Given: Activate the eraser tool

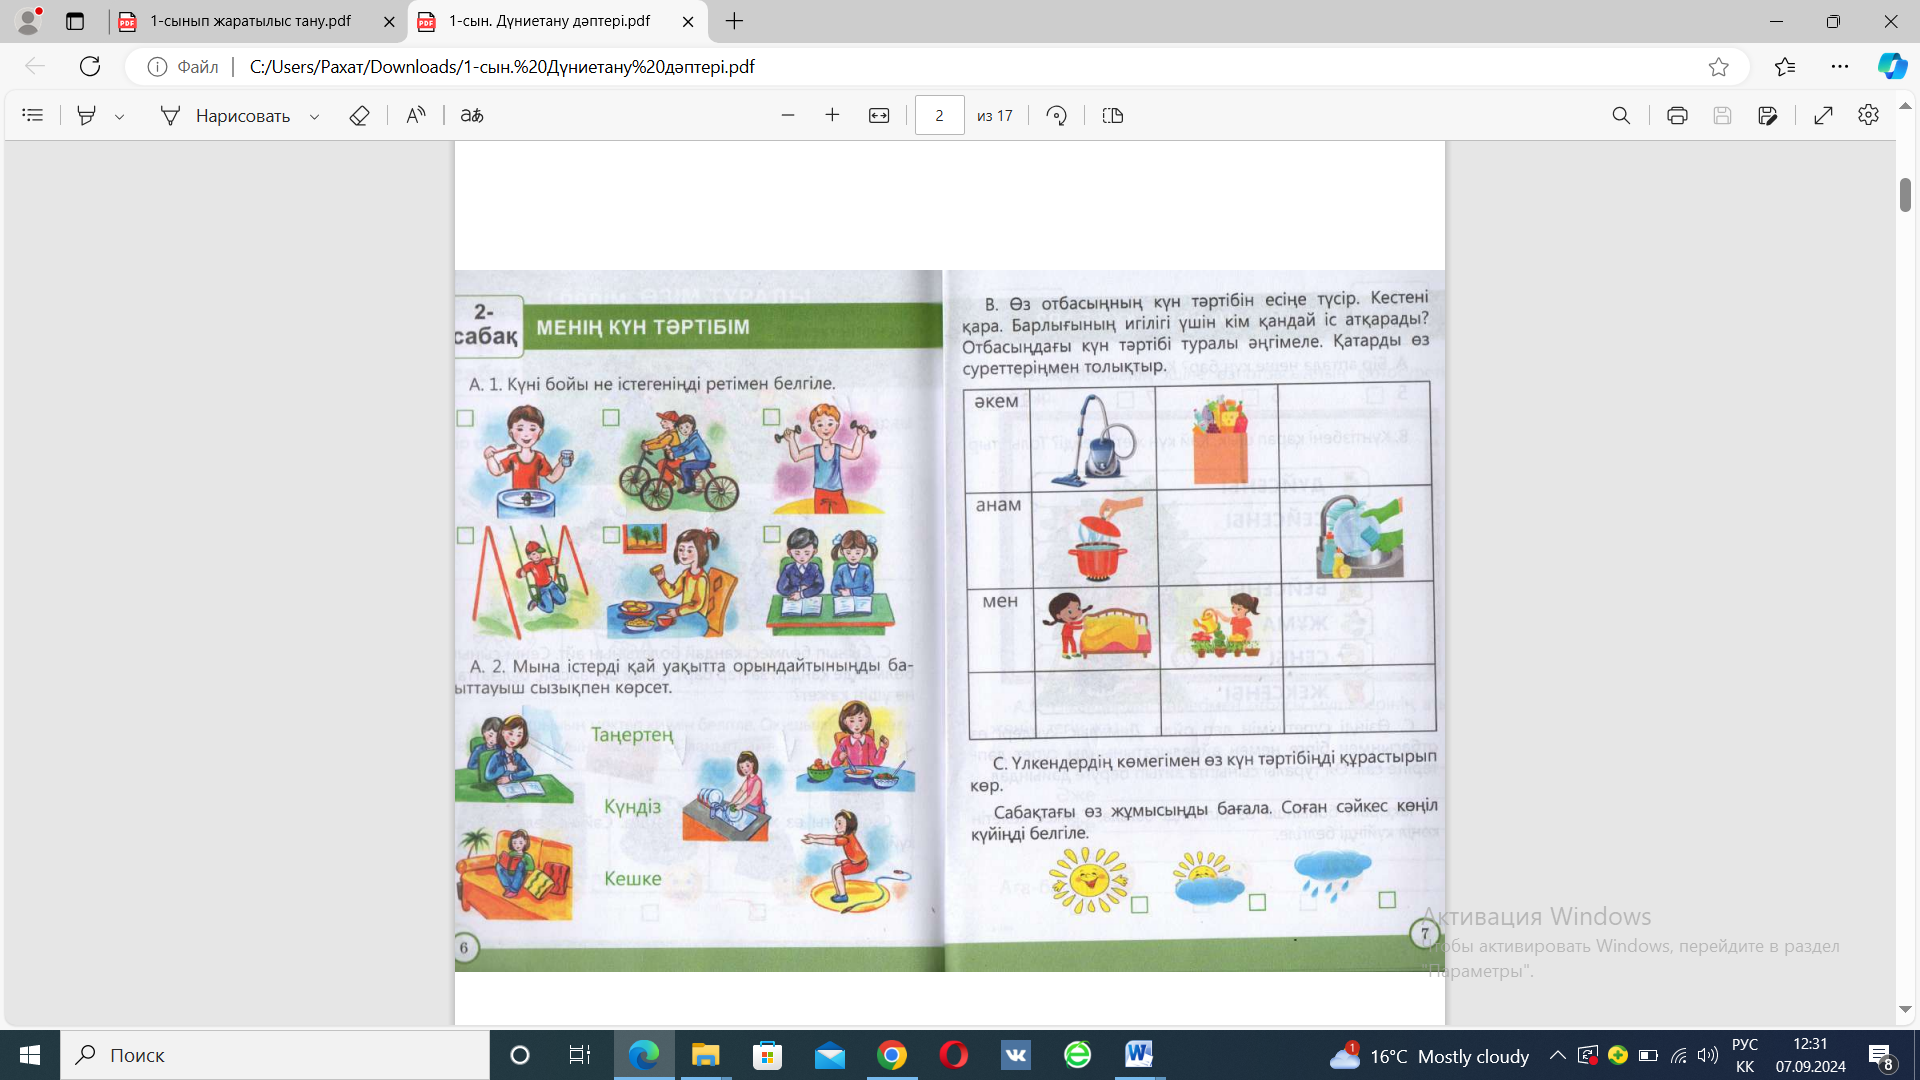Looking at the screenshot, I should pos(359,116).
